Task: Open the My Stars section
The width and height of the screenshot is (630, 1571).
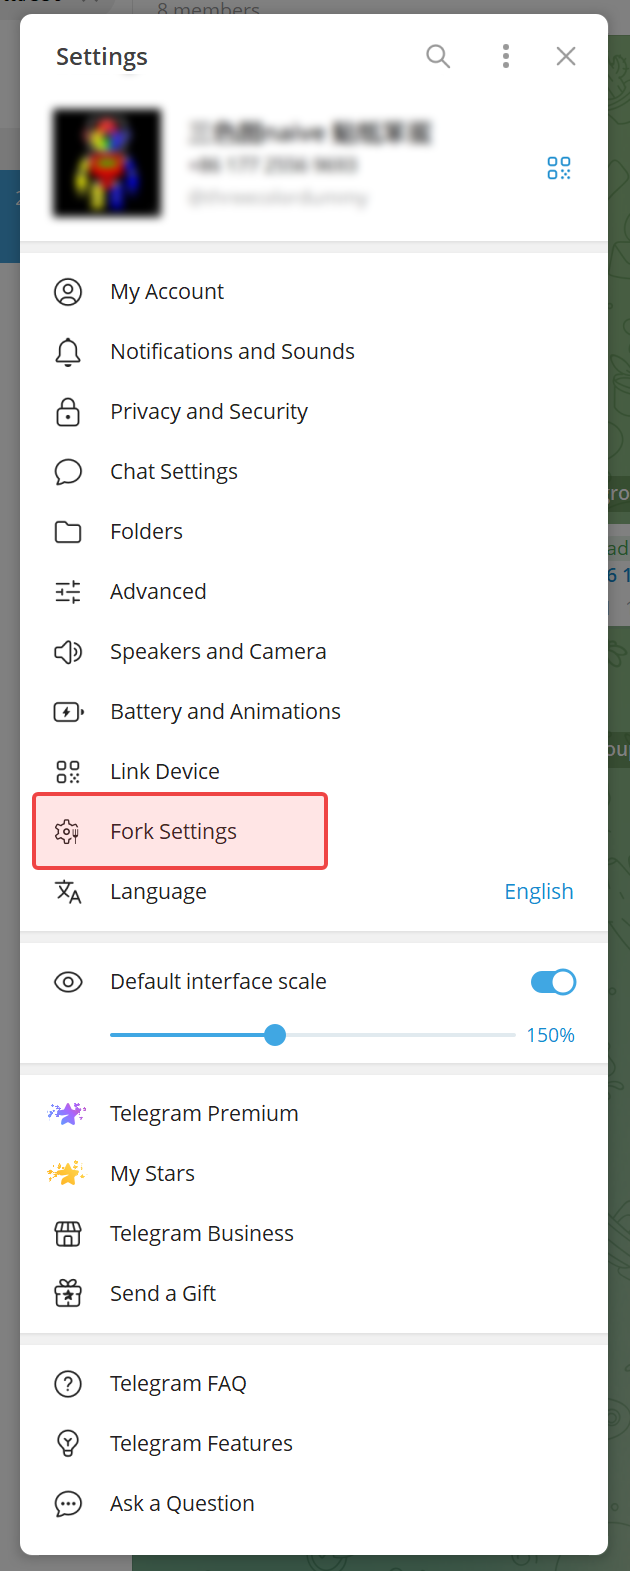Action: [314, 1174]
